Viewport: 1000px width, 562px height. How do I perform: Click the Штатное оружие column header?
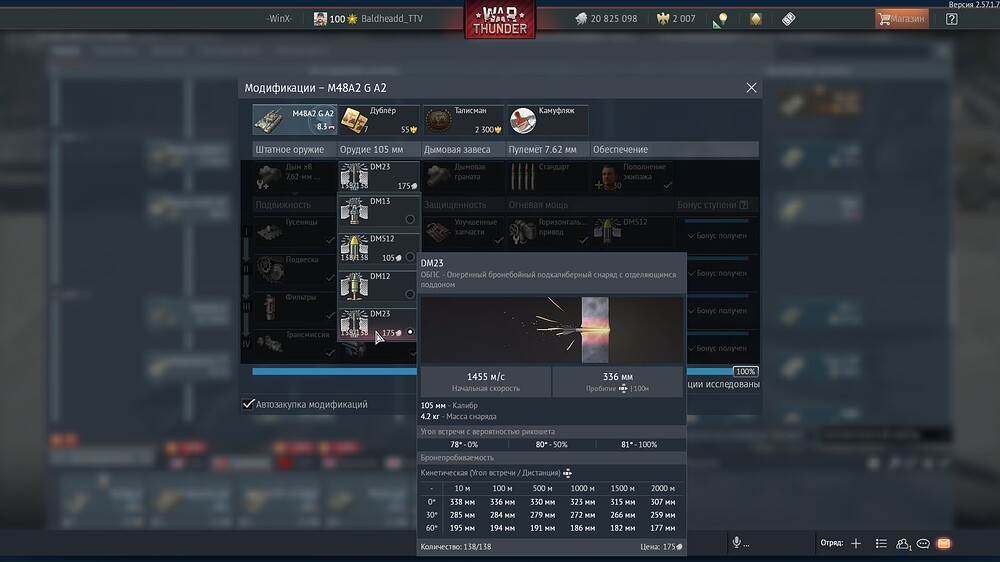tap(290, 149)
